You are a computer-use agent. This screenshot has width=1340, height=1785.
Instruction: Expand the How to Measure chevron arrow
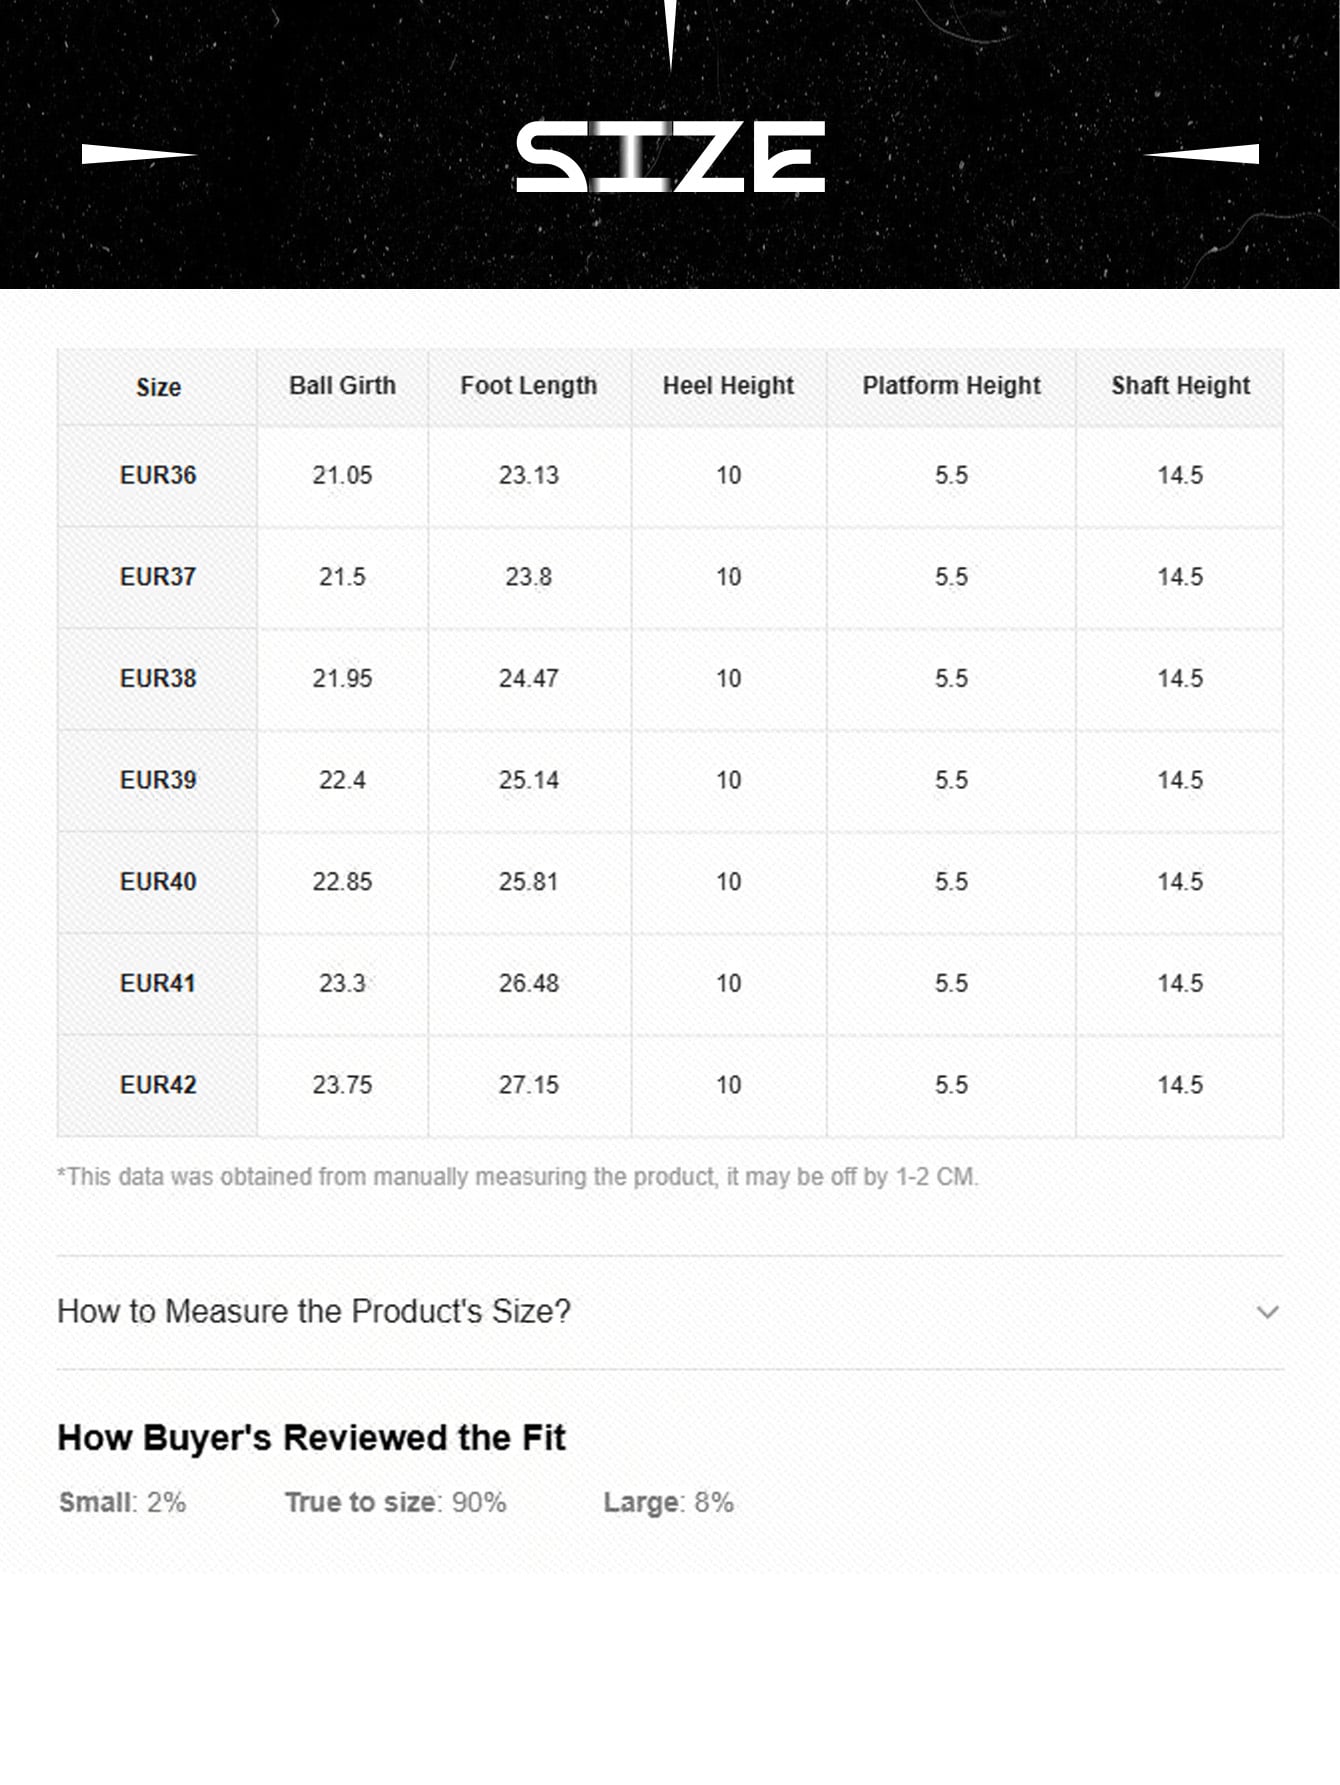coord(1267,1311)
